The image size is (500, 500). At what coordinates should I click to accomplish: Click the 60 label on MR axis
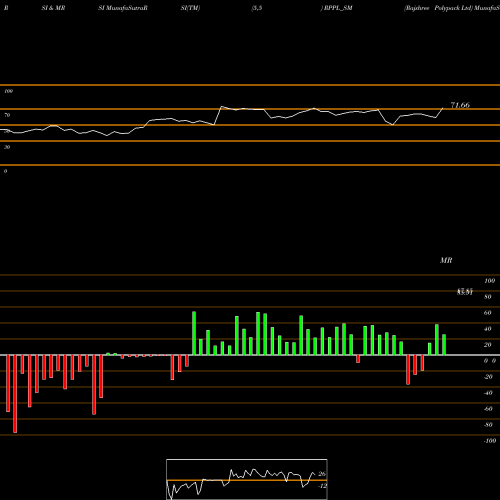(488, 313)
